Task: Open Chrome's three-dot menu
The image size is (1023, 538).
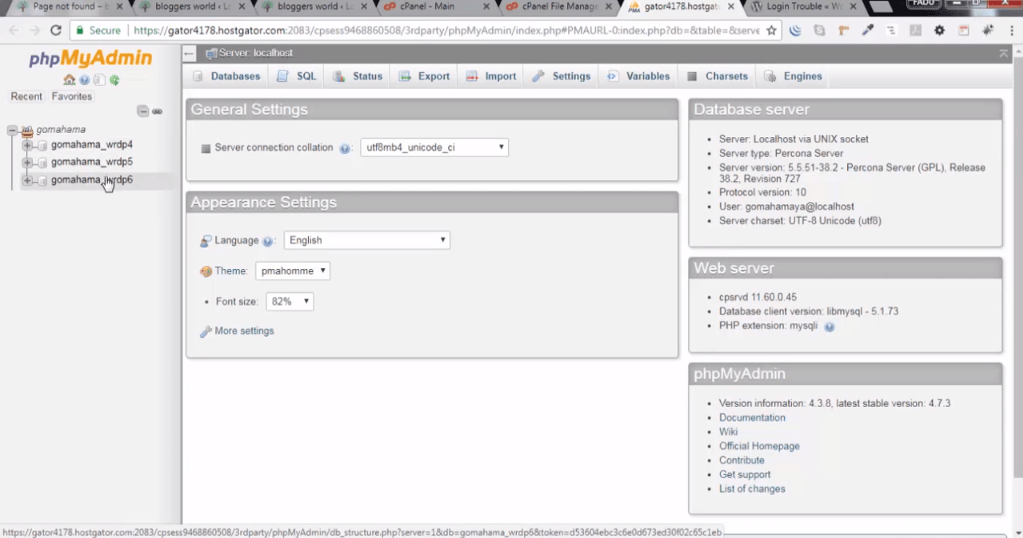Action: (1011, 30)
